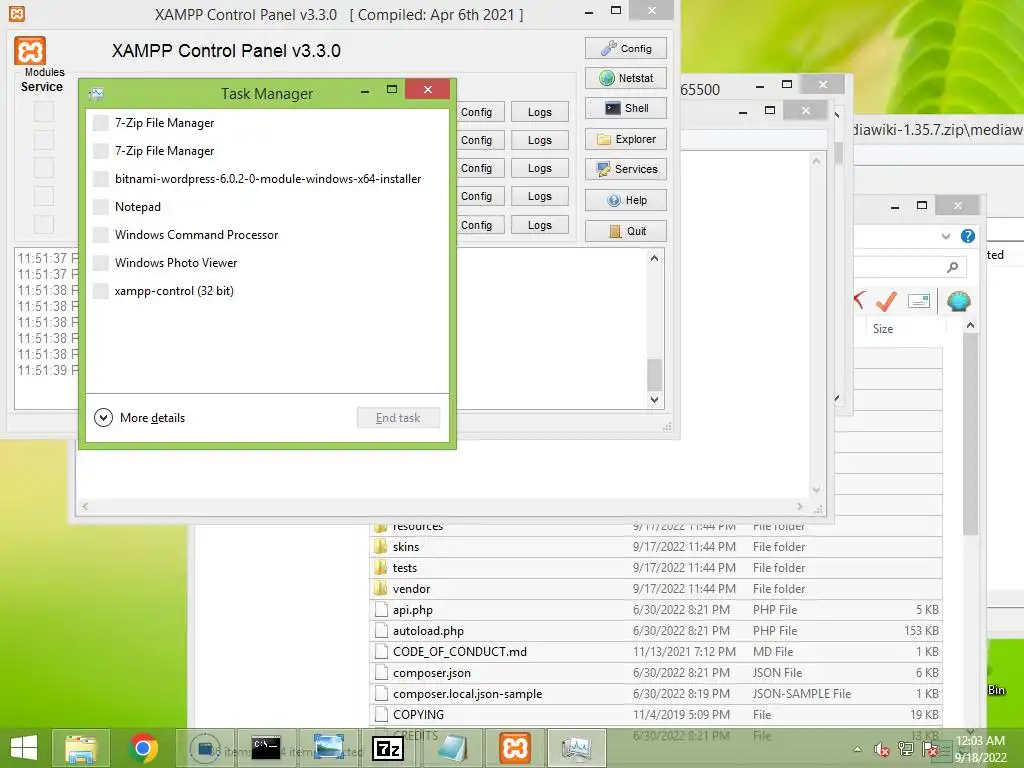Image resolution: width=1024 pixels, height=768 pixels.
Task: Expand the ribbon chevron beside help
Action: pyautogui.click(x=946, y=236)
